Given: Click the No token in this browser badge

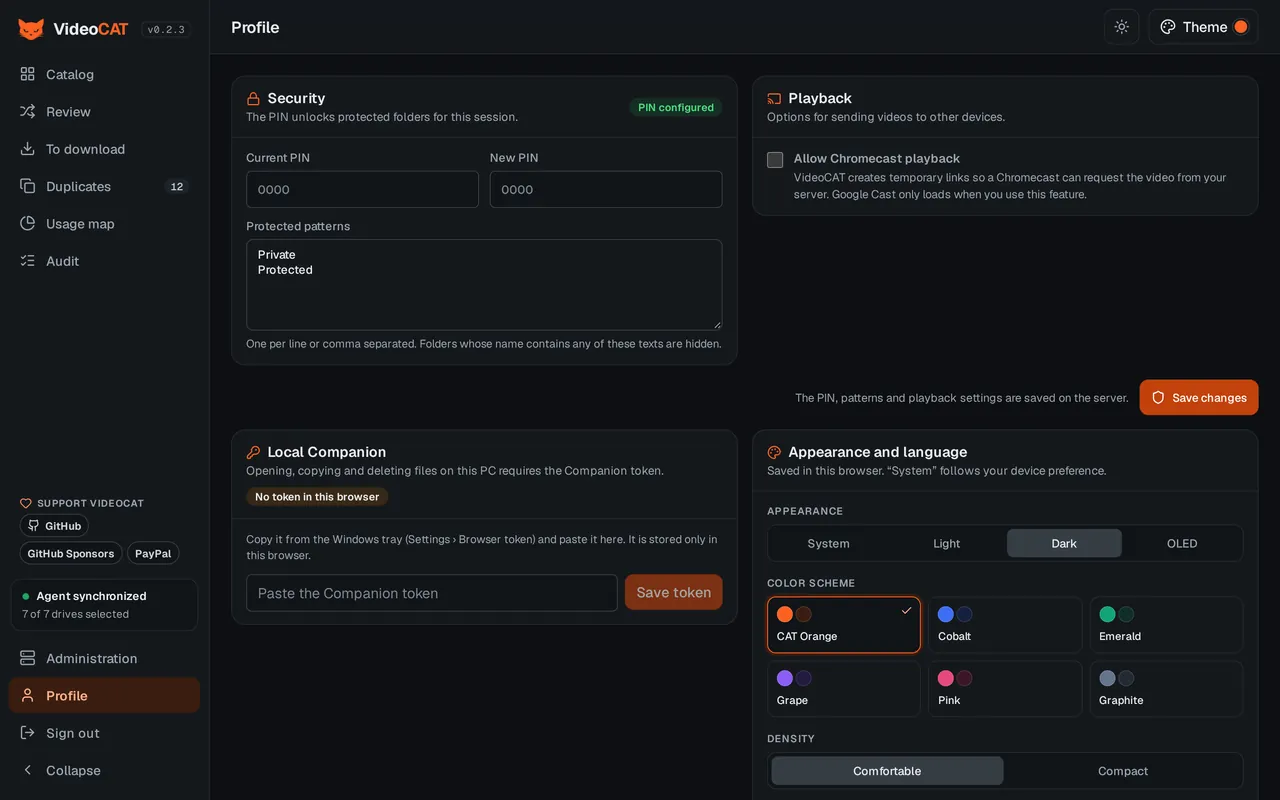Looking at the screenshot, I should (317, 497).
